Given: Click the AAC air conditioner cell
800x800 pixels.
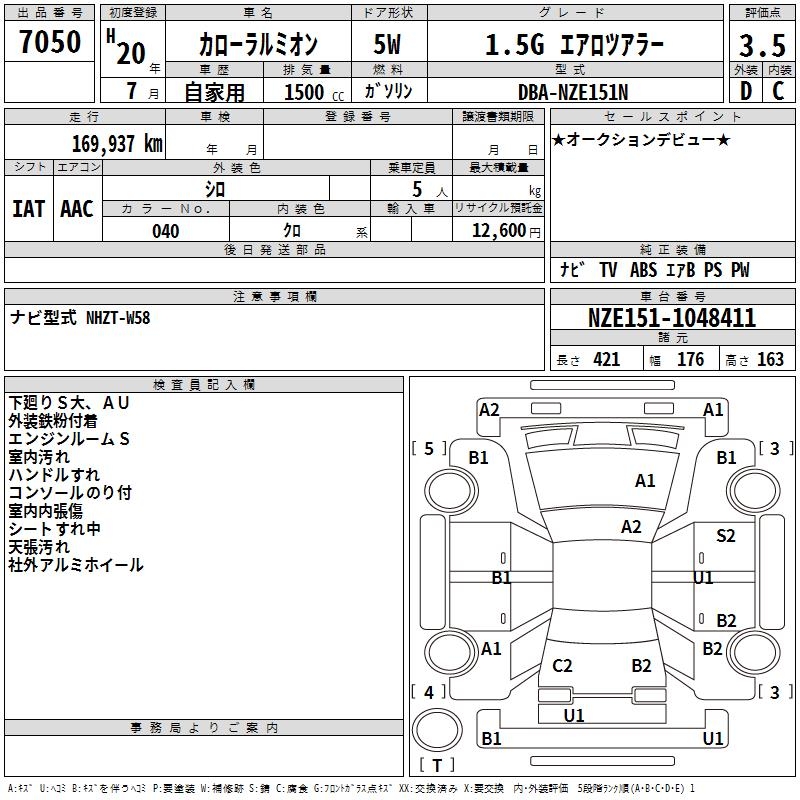Looking at the screenshot, I should (x=78, y=209).
